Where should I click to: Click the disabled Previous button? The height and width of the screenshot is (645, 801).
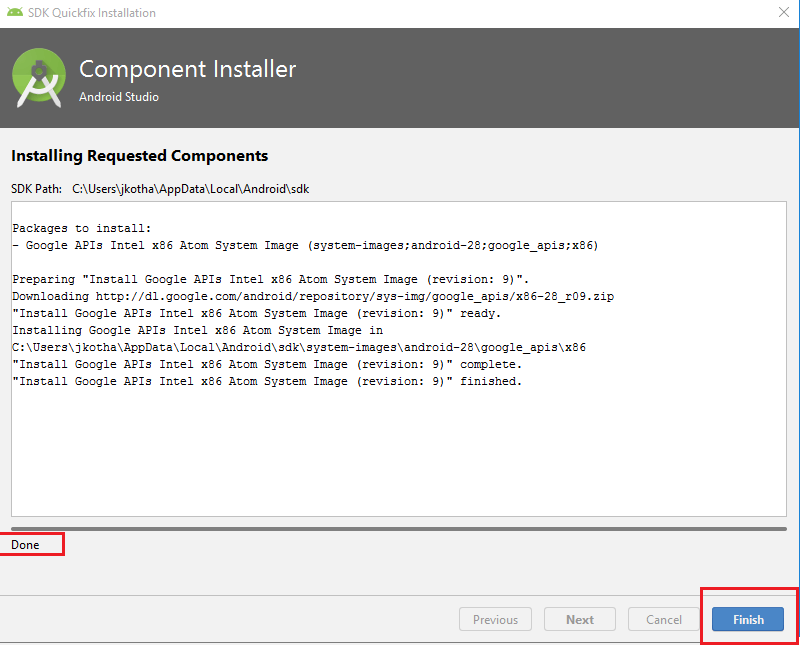[495, 619]
